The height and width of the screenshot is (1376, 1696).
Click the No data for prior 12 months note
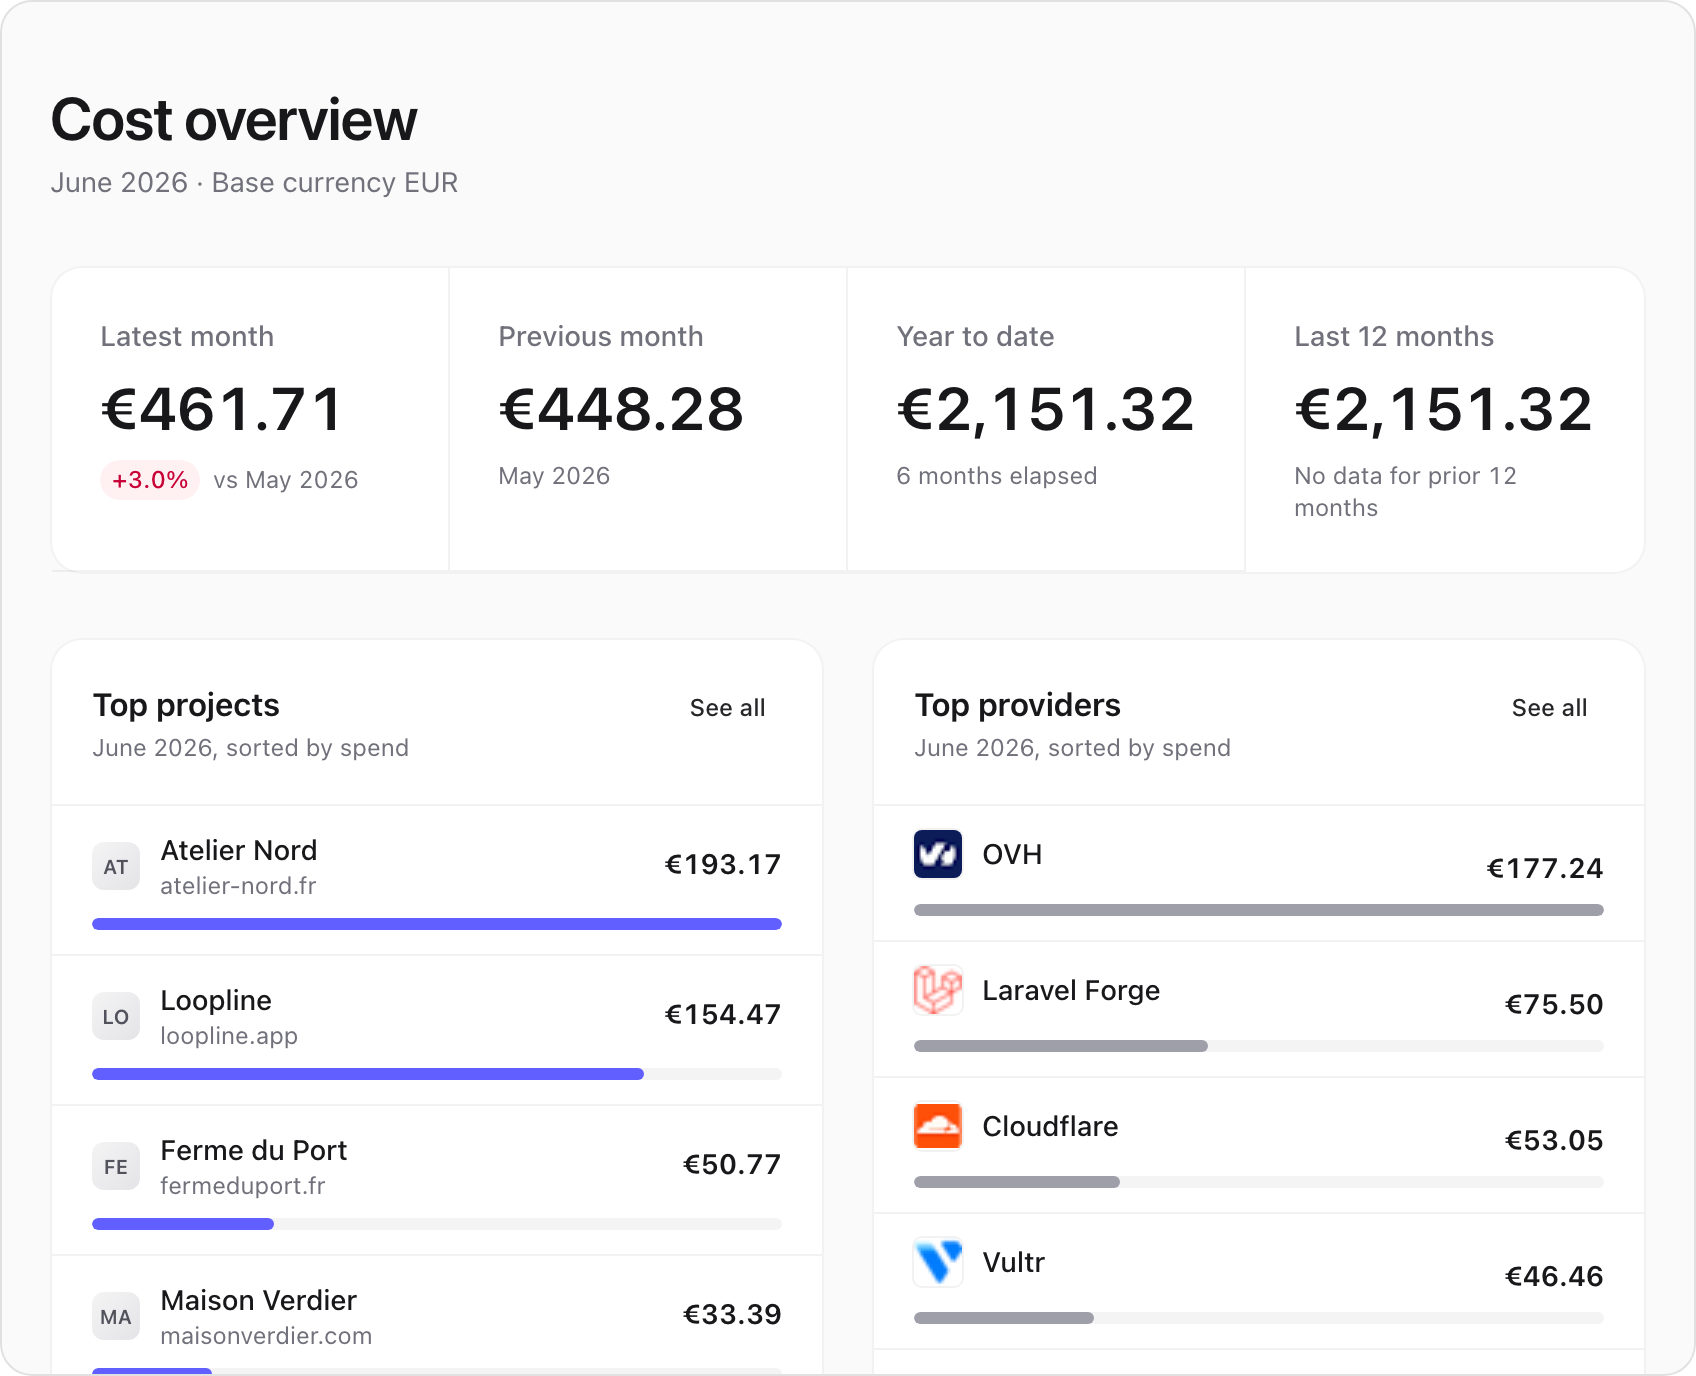[x=1405, y=492]
